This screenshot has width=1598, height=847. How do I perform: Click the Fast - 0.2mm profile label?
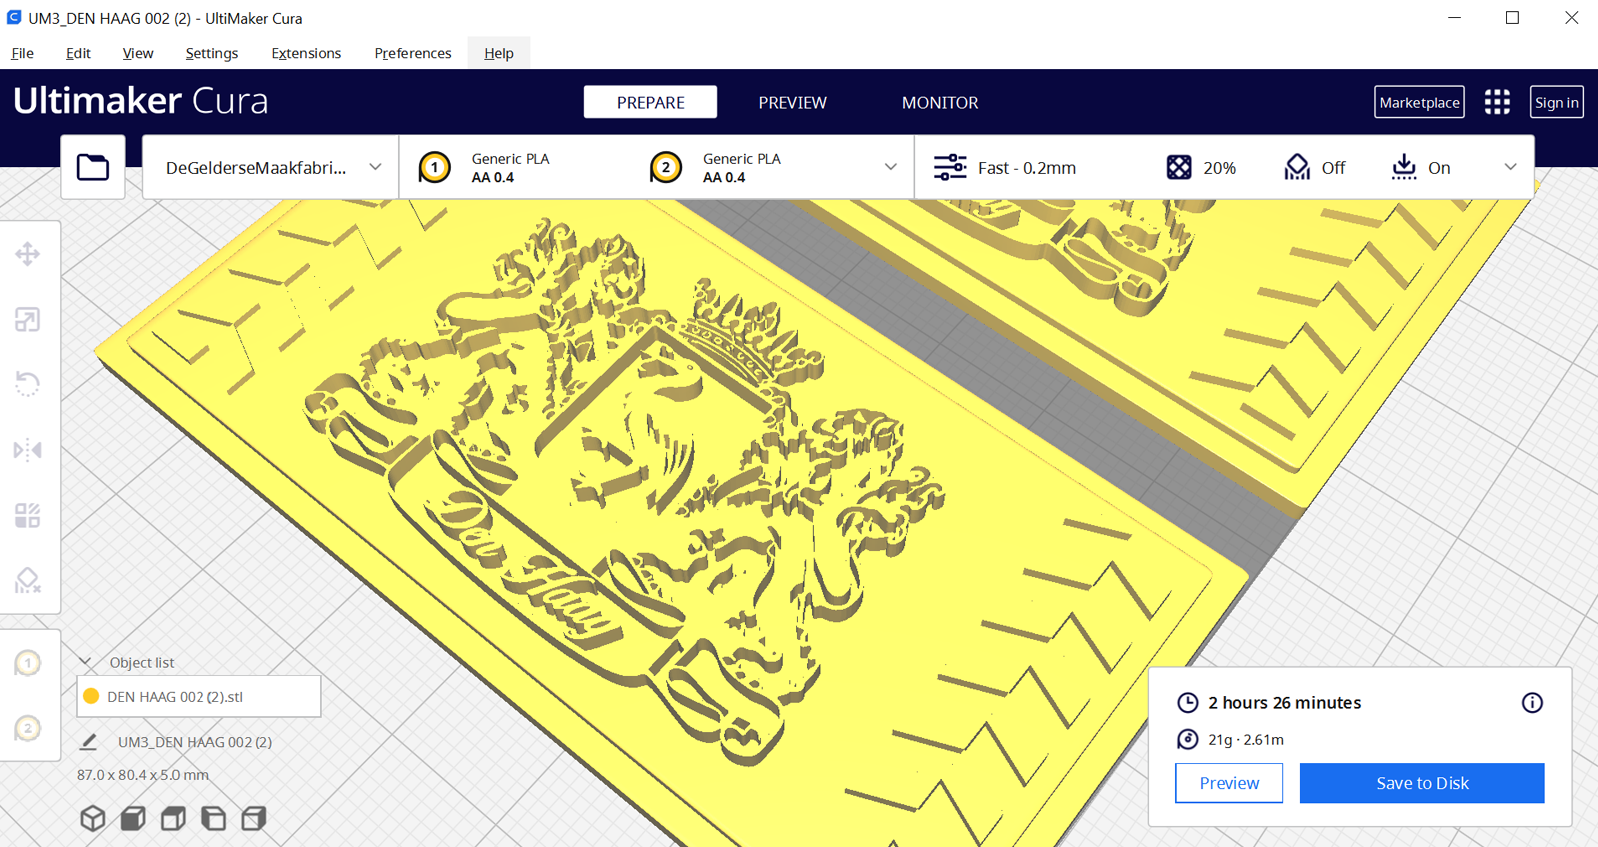click(1027, 168)
